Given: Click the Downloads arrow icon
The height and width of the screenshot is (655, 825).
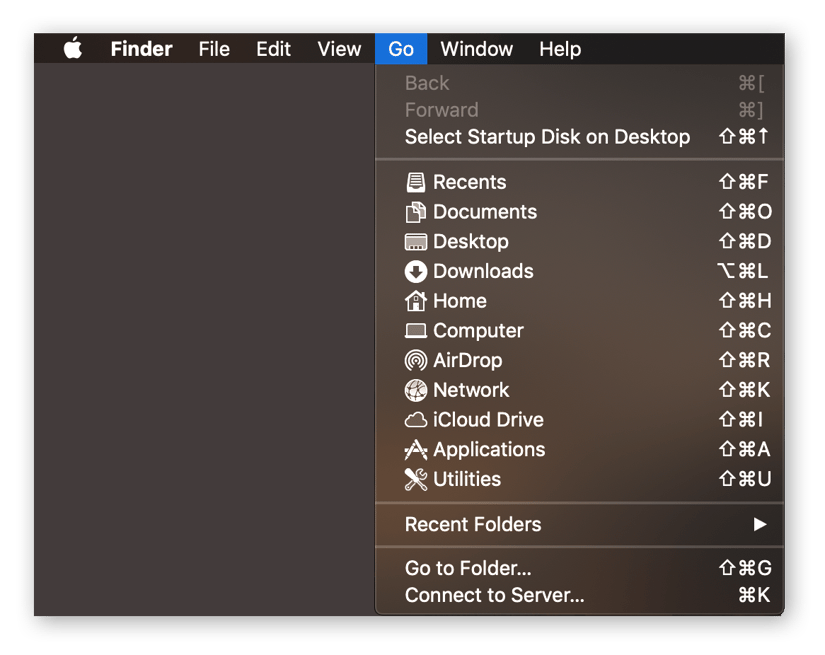Looking at the screenshot, I should click(416, 270).
